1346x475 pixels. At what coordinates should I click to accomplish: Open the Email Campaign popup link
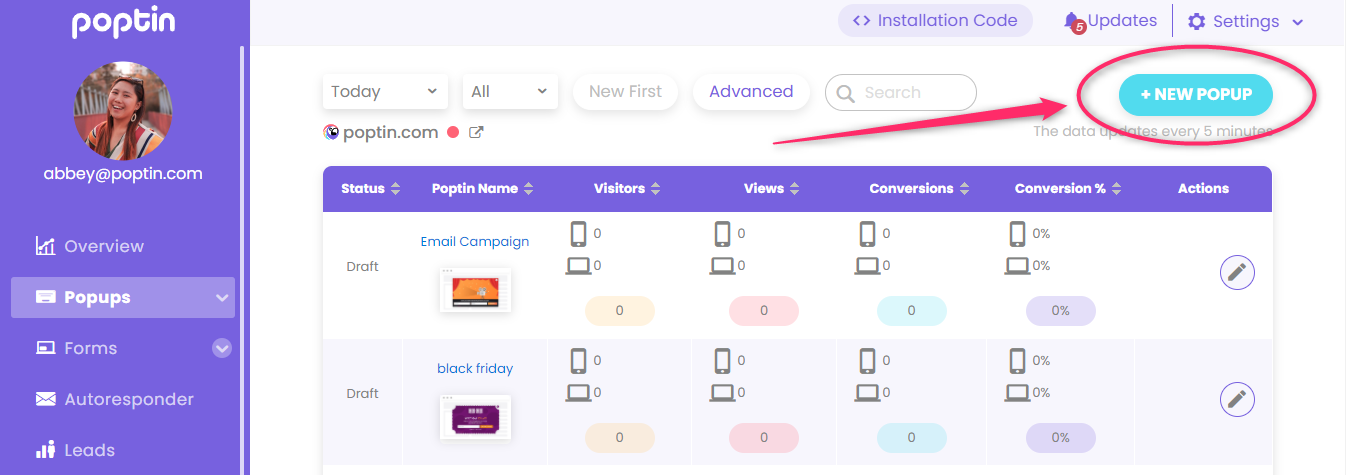[x=475, y=241]
